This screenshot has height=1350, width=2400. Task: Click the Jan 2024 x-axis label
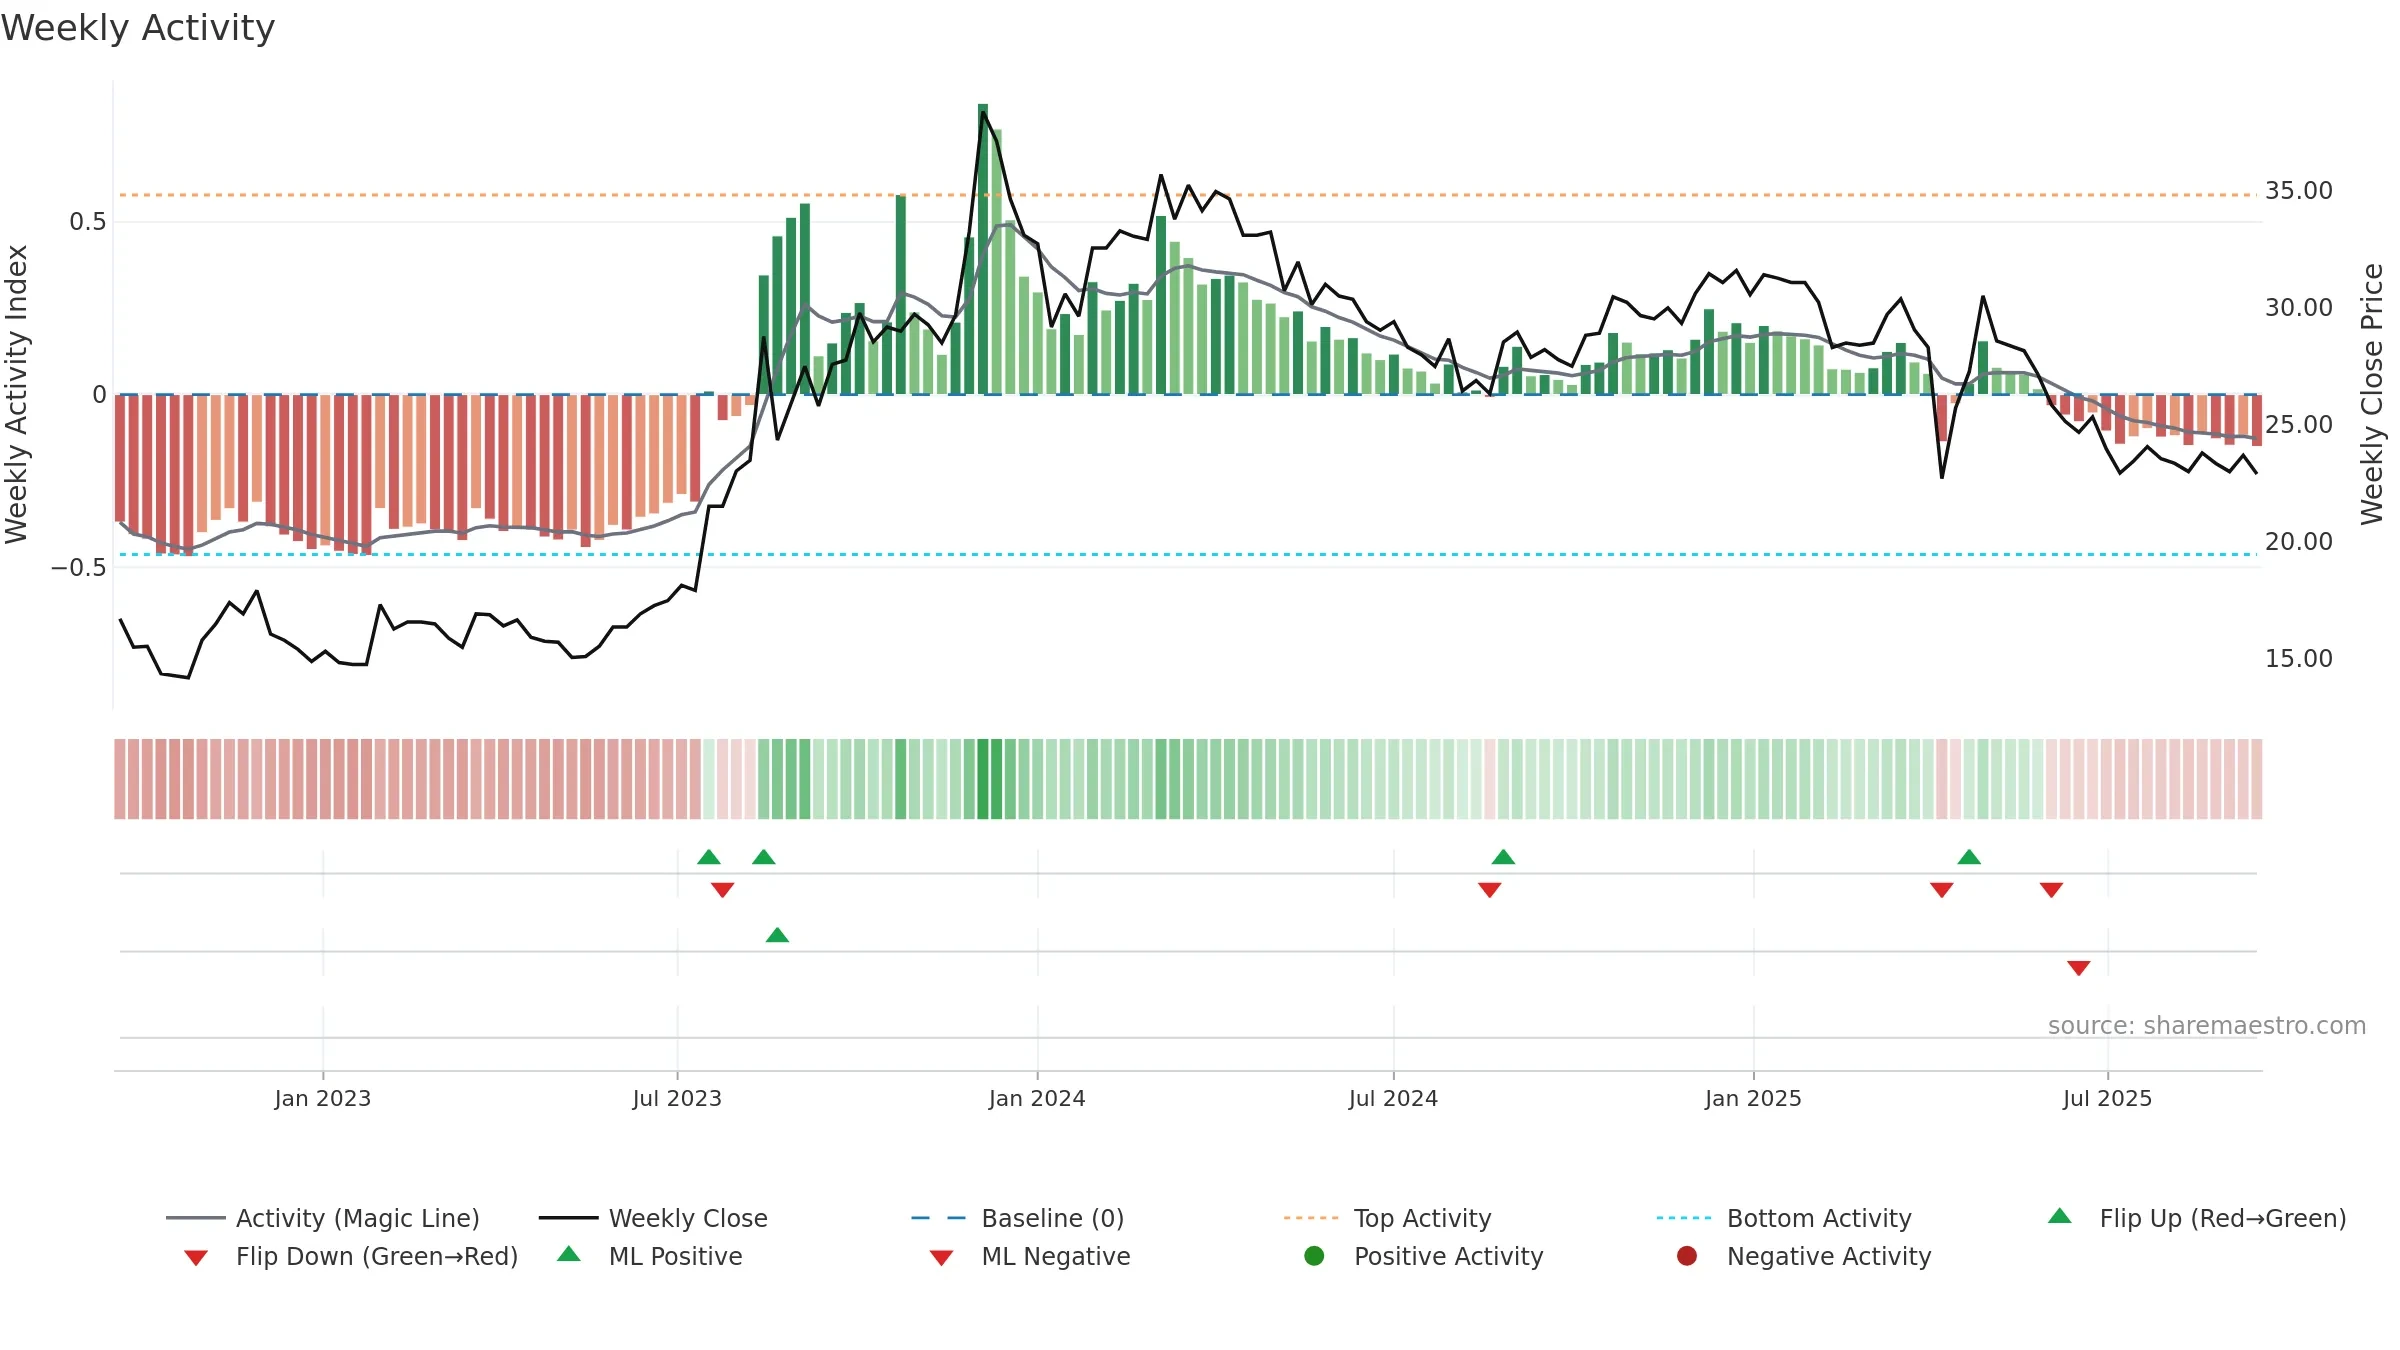point(1037,1099)
